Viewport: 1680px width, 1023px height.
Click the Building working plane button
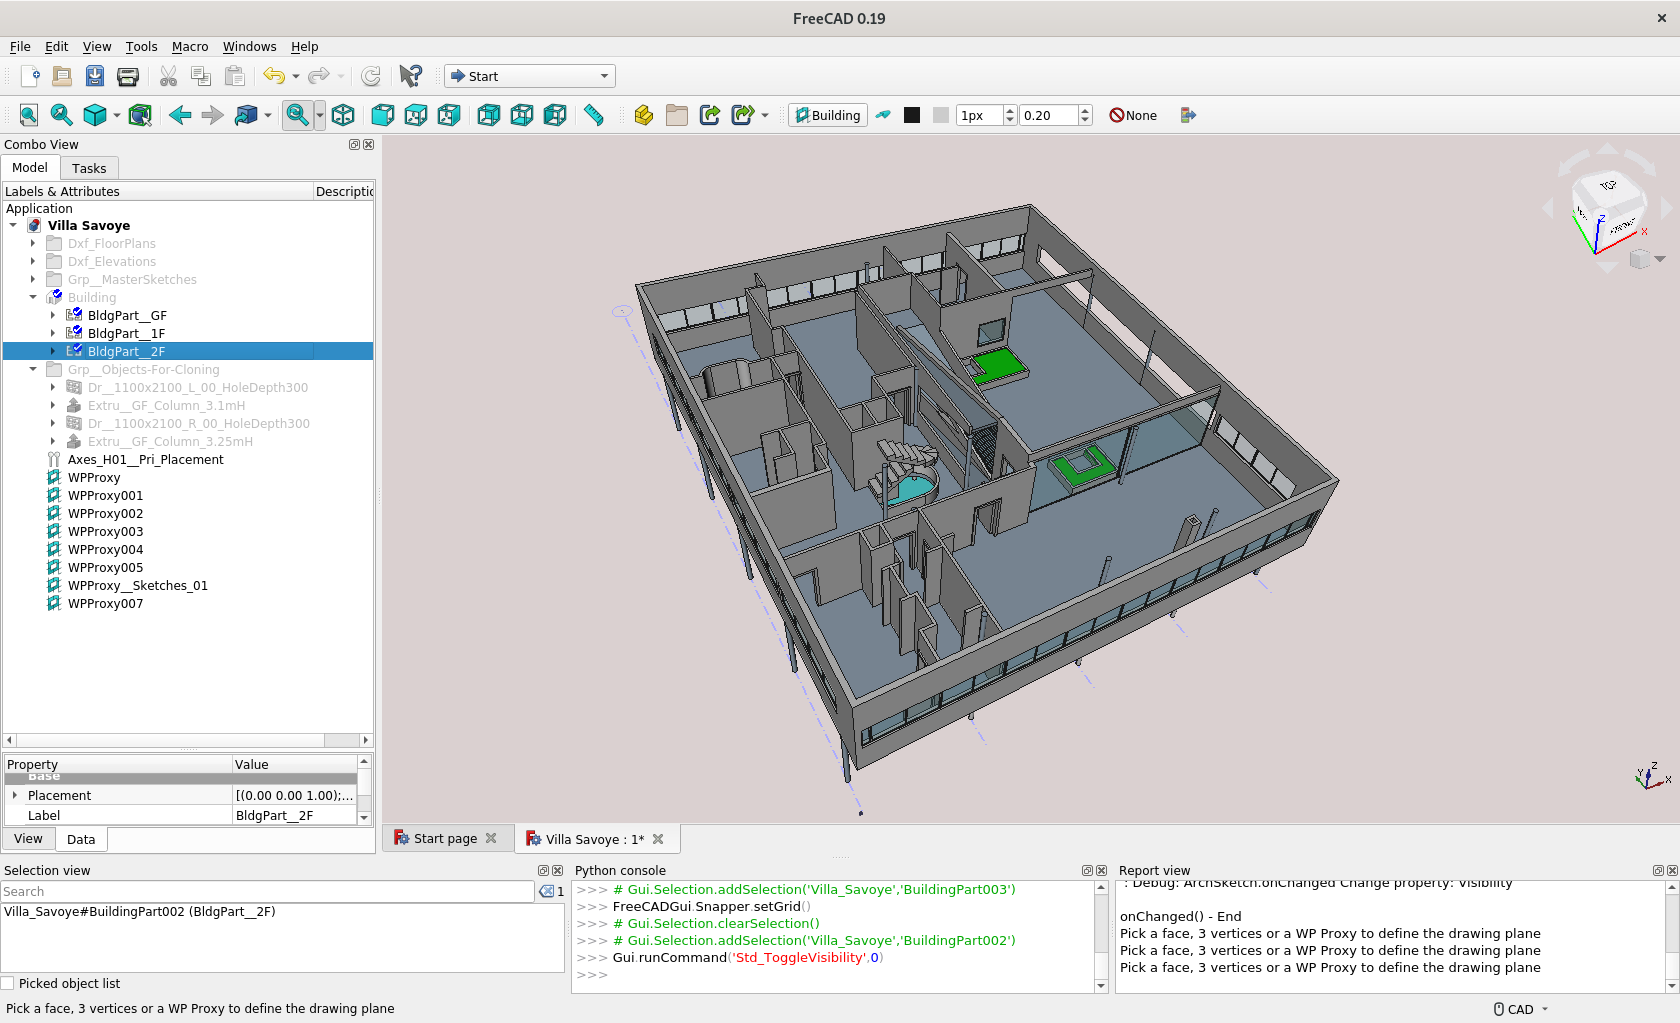(x=828, y=115)
